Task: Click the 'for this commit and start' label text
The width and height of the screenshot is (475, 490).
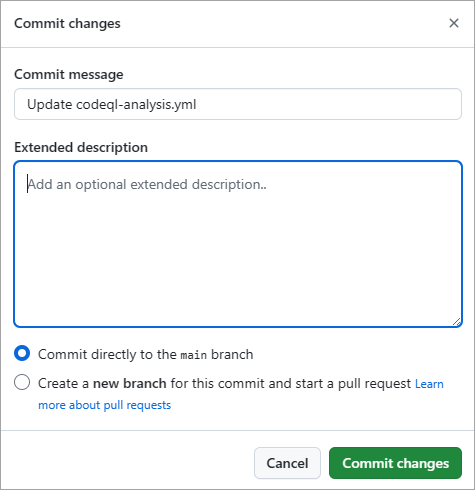Action: tap(246, 383)
